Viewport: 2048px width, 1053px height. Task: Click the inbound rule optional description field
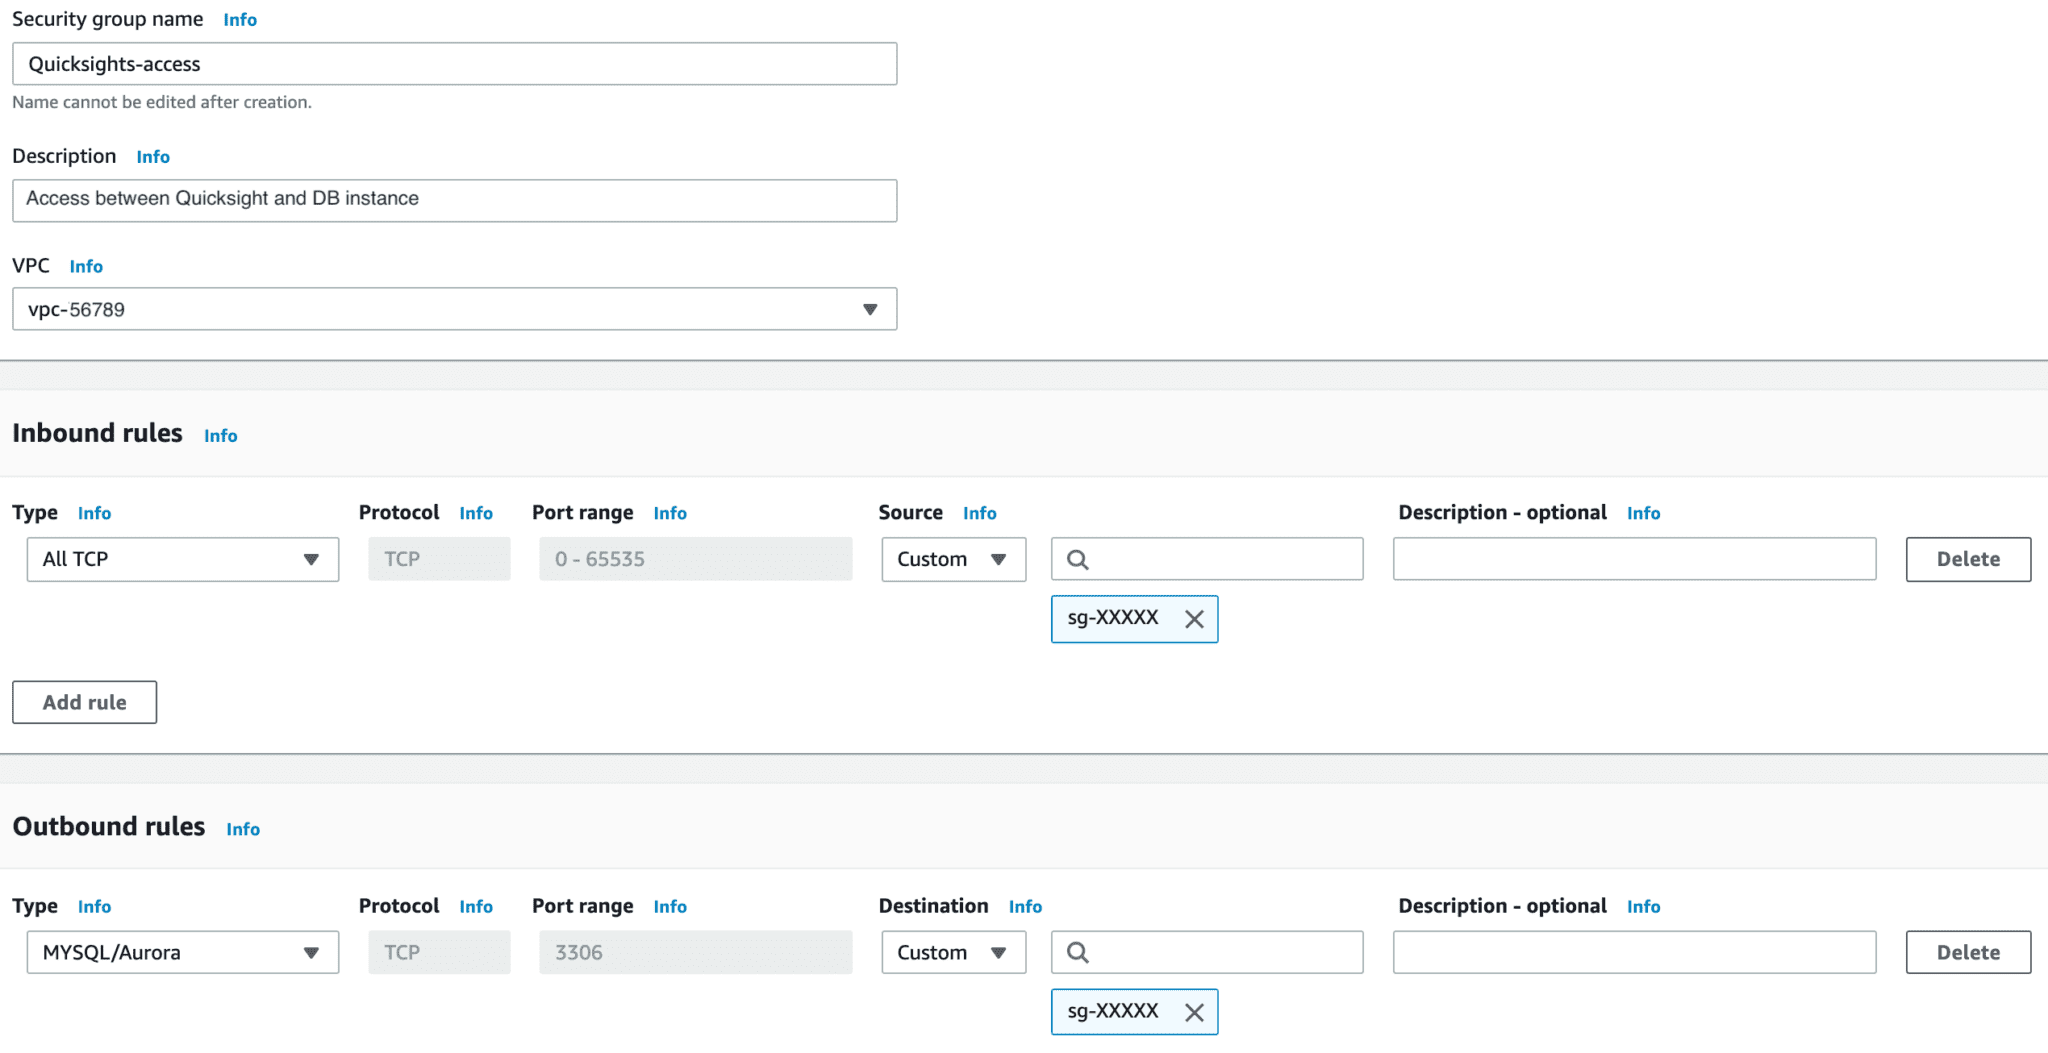click(1634, 559)
